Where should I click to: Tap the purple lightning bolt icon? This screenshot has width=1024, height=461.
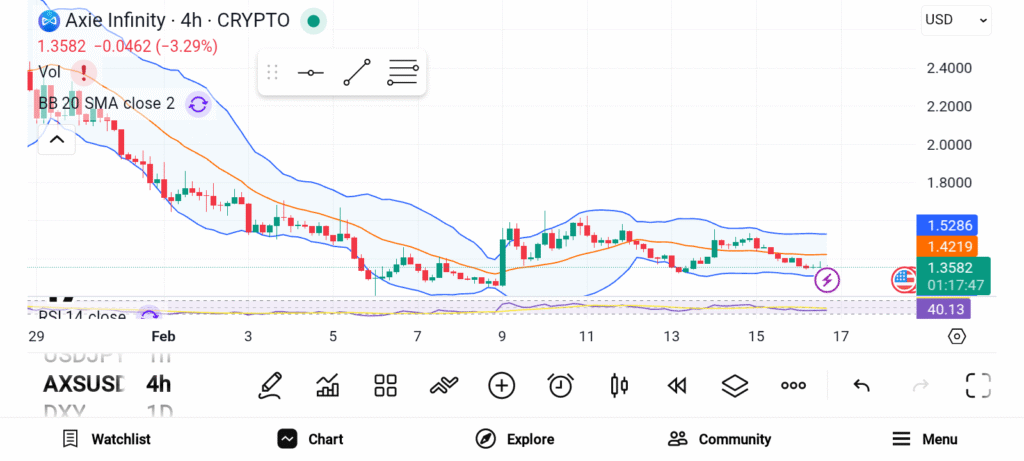coord(827,280)
